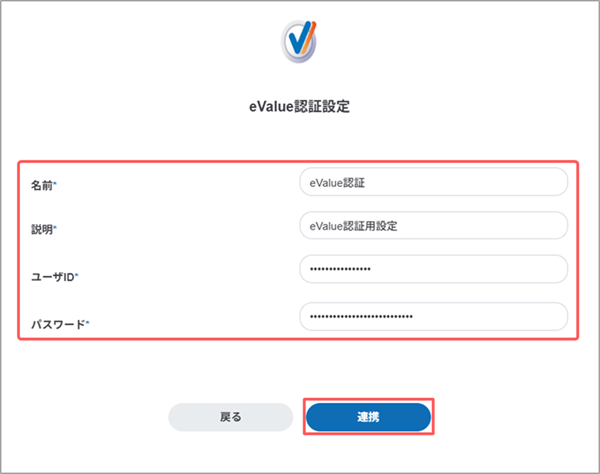
Task: Focus the 説明 input field
Action: (434, 225)
